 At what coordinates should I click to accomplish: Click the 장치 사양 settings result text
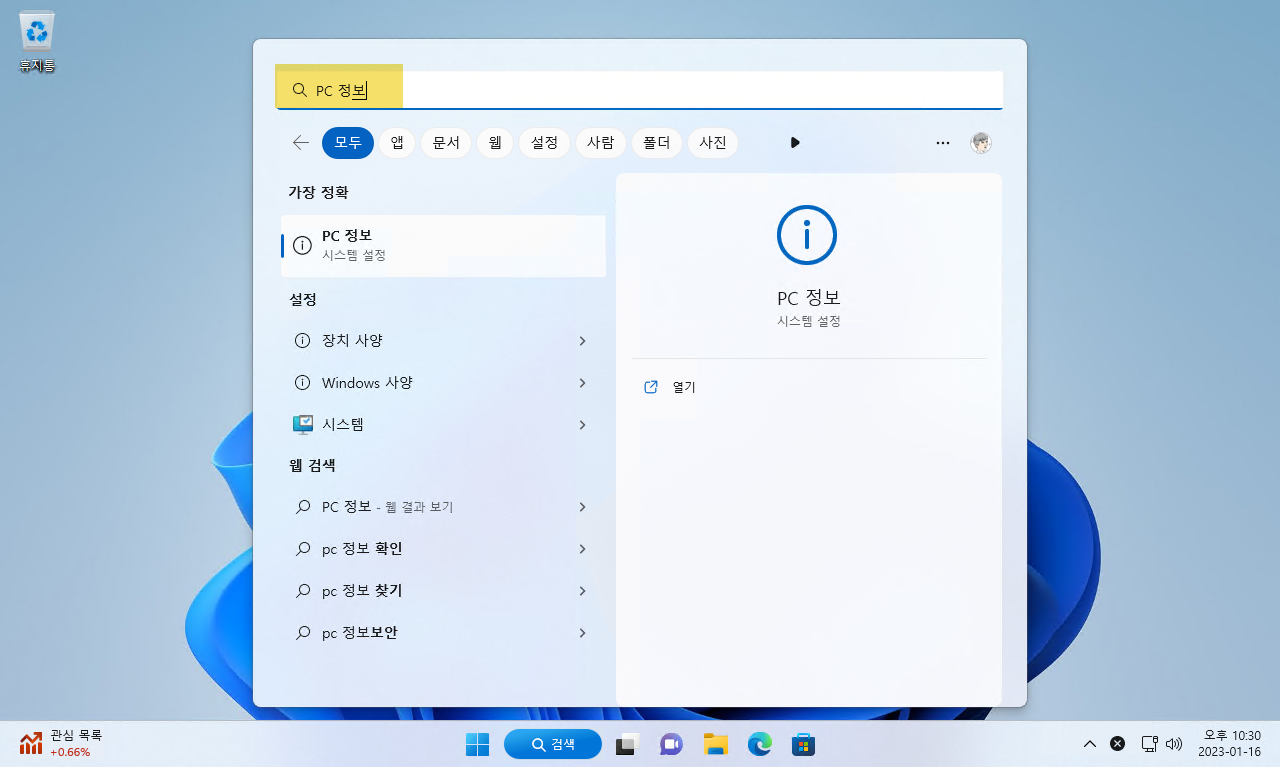pos(352,341)
